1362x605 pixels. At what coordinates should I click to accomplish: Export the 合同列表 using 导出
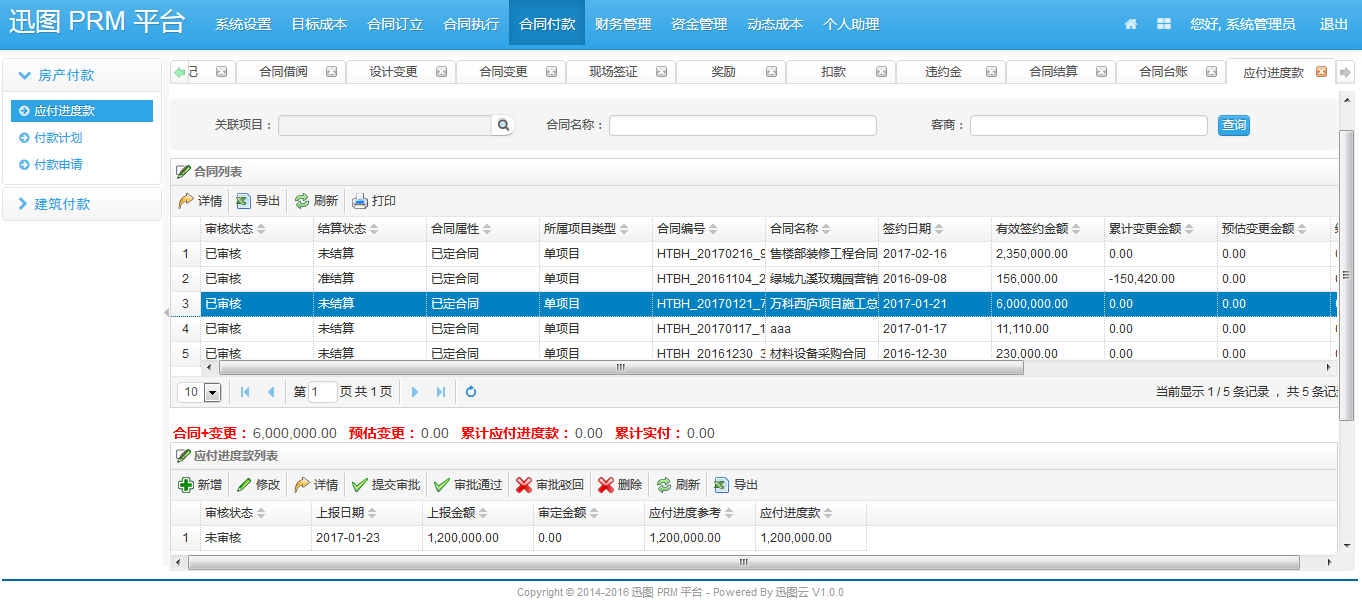click(258, 201)
